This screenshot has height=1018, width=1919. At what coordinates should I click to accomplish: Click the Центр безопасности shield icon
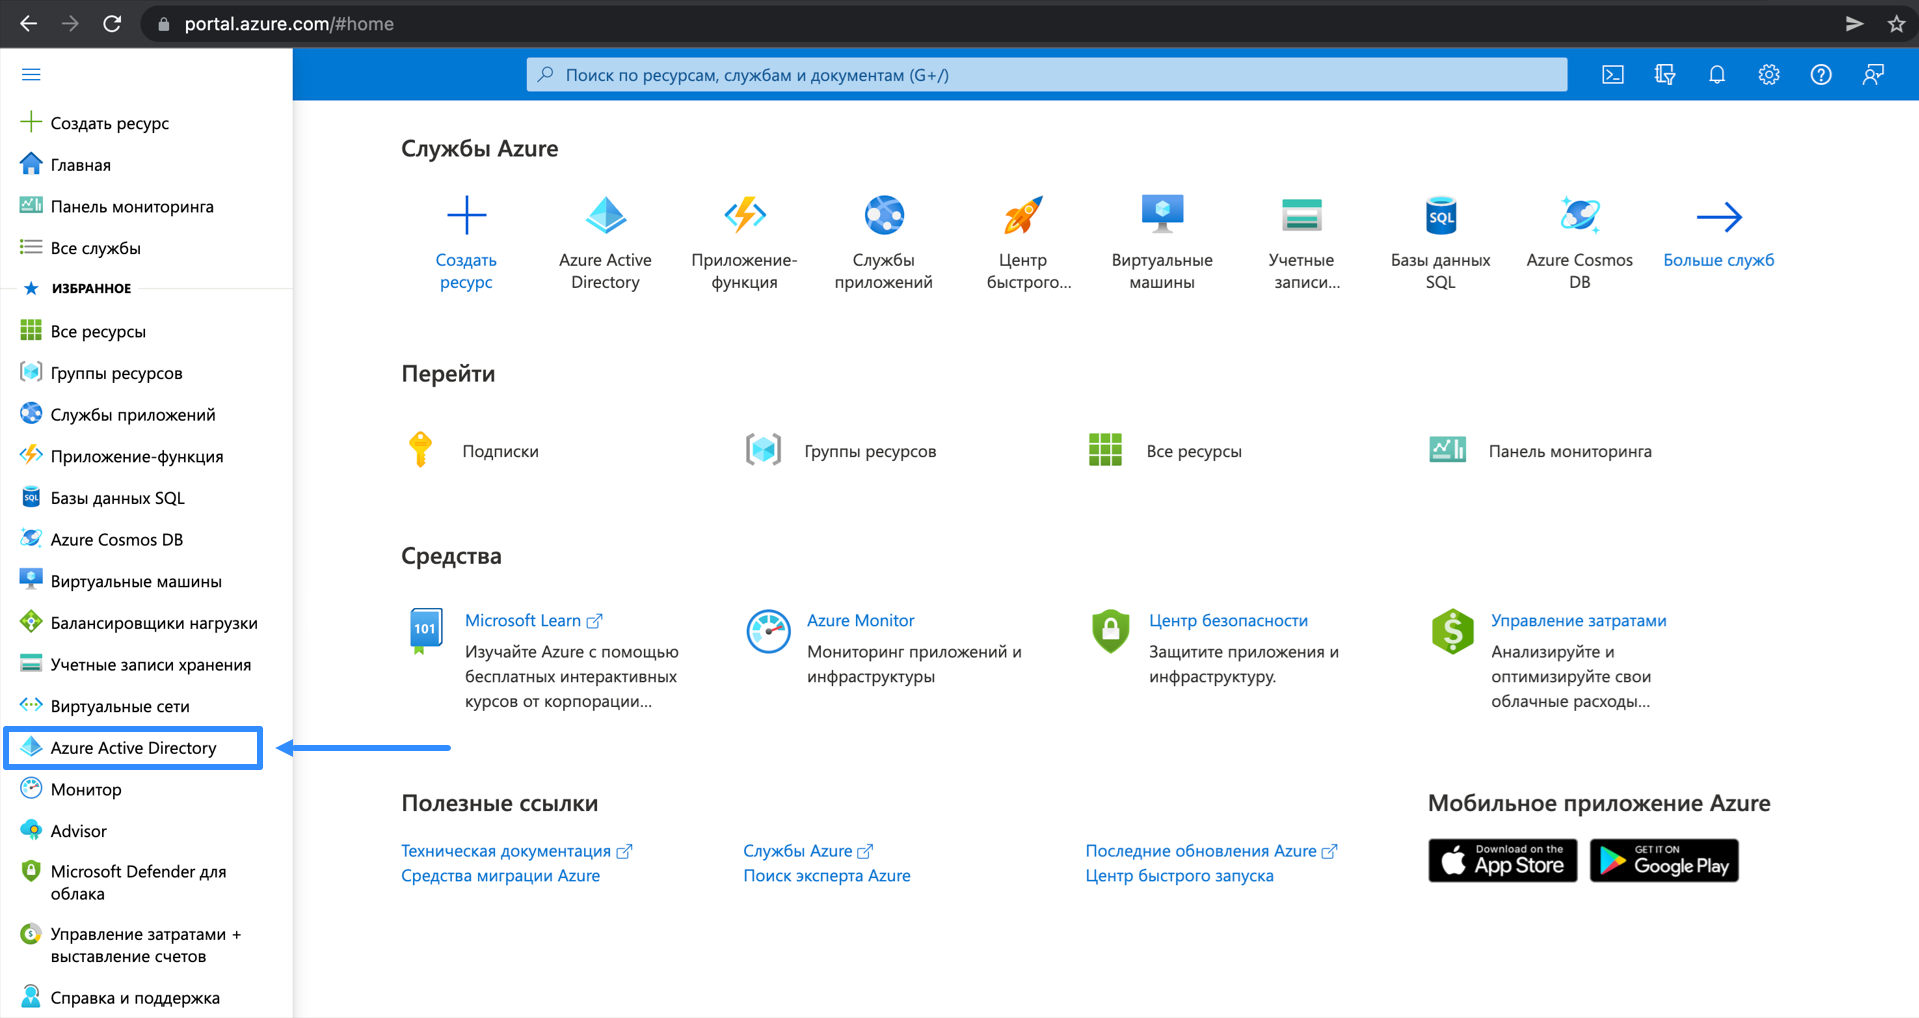[x=1110, y=632]
